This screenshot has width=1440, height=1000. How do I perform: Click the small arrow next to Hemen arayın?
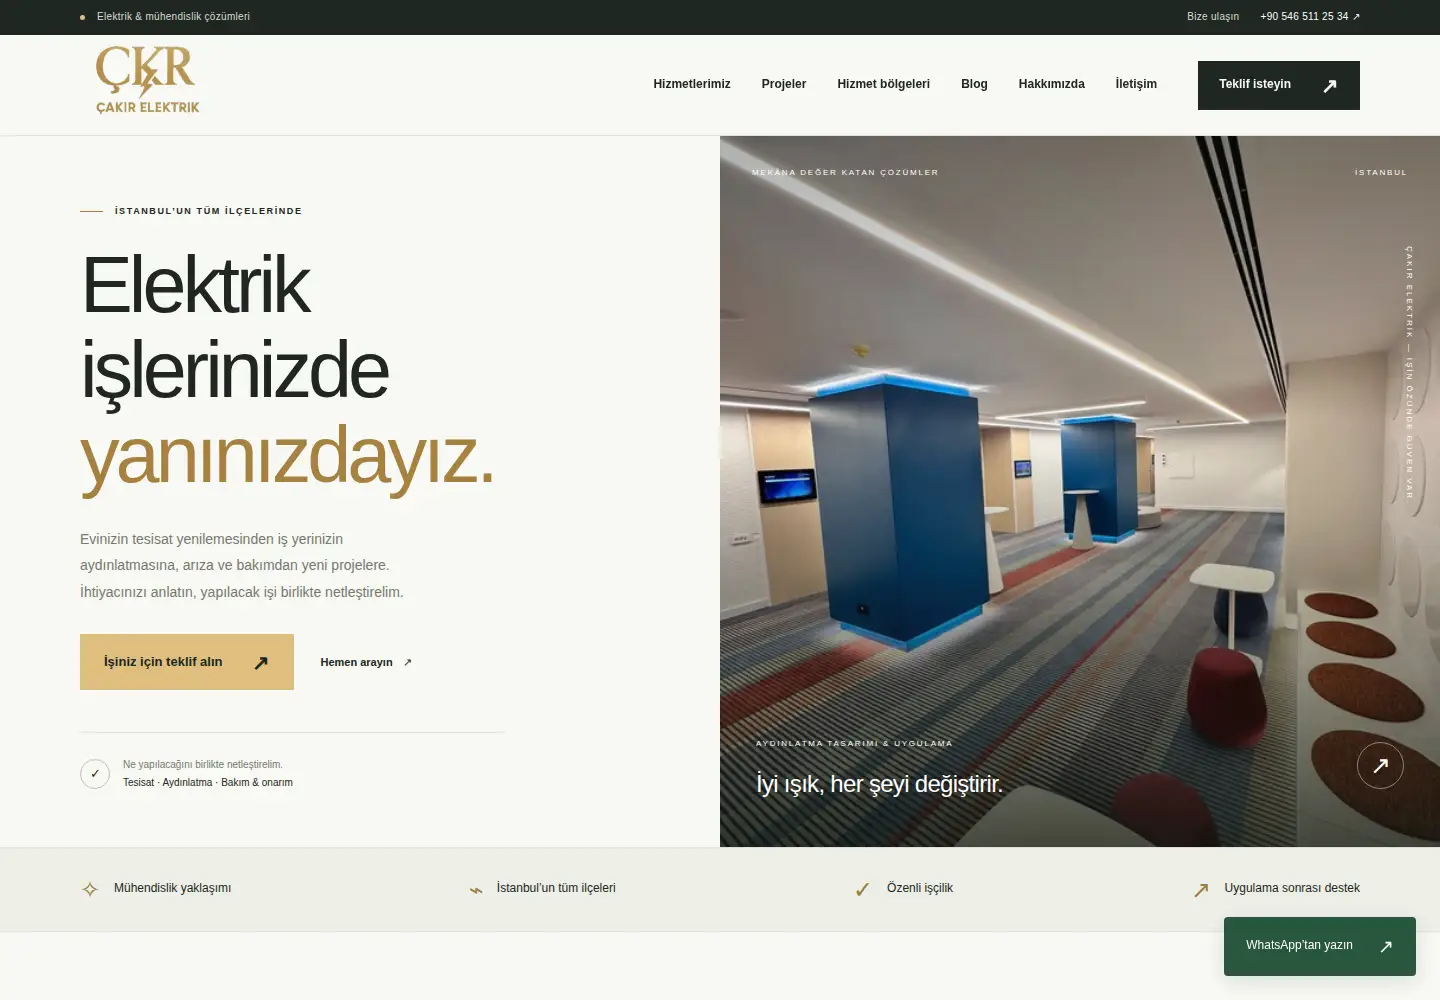pyautogui.click(x=407, y=662)
